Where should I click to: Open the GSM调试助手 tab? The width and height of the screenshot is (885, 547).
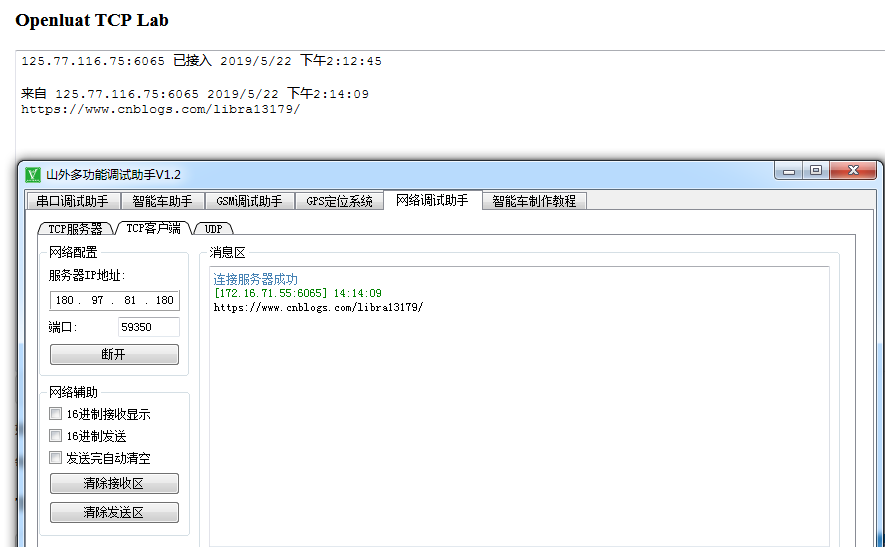[249, 201]
